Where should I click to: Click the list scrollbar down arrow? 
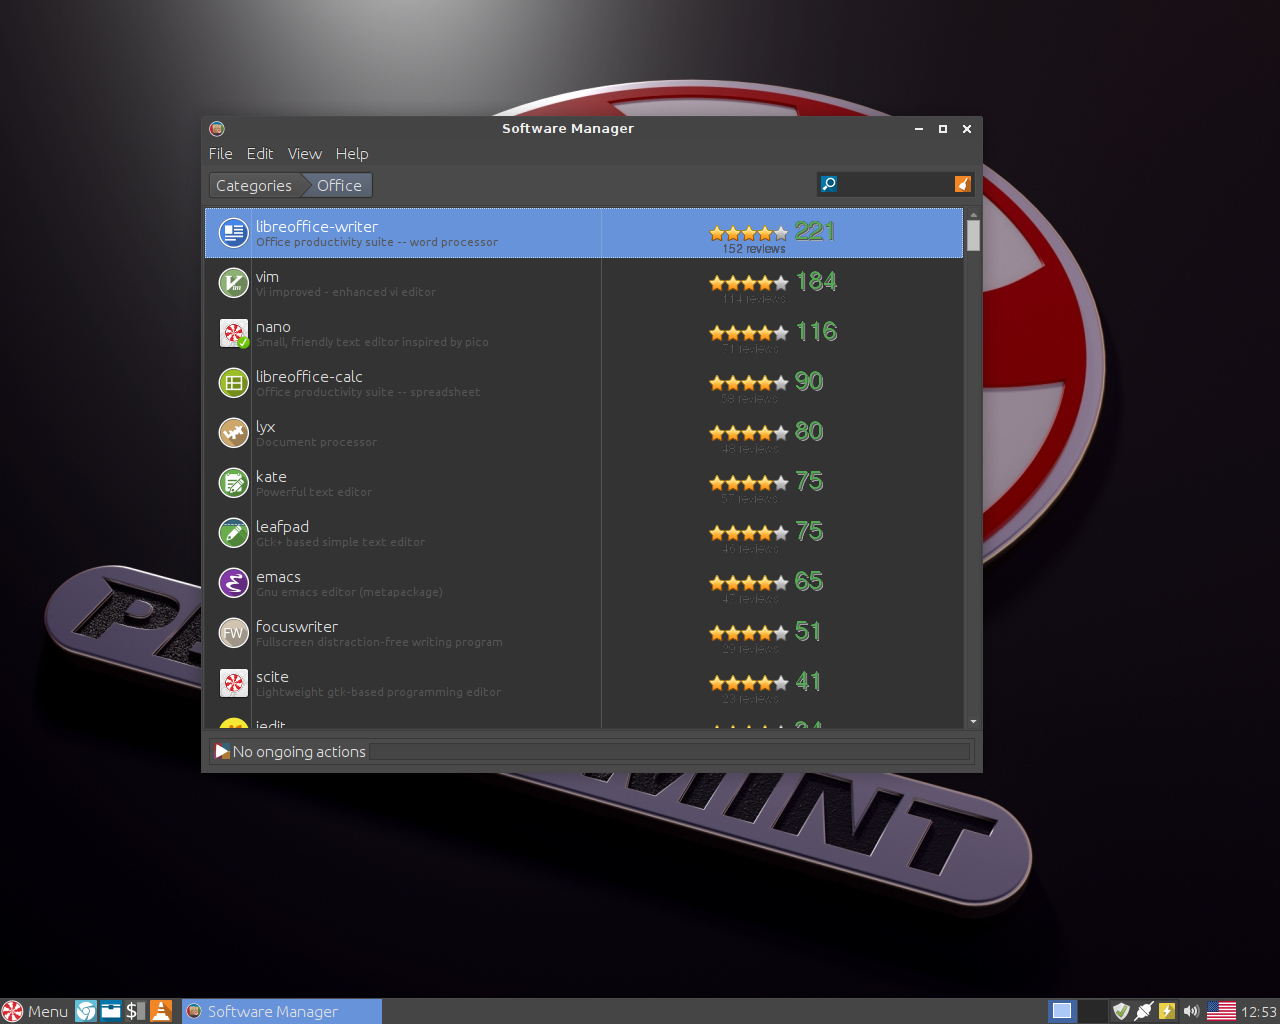973,722
